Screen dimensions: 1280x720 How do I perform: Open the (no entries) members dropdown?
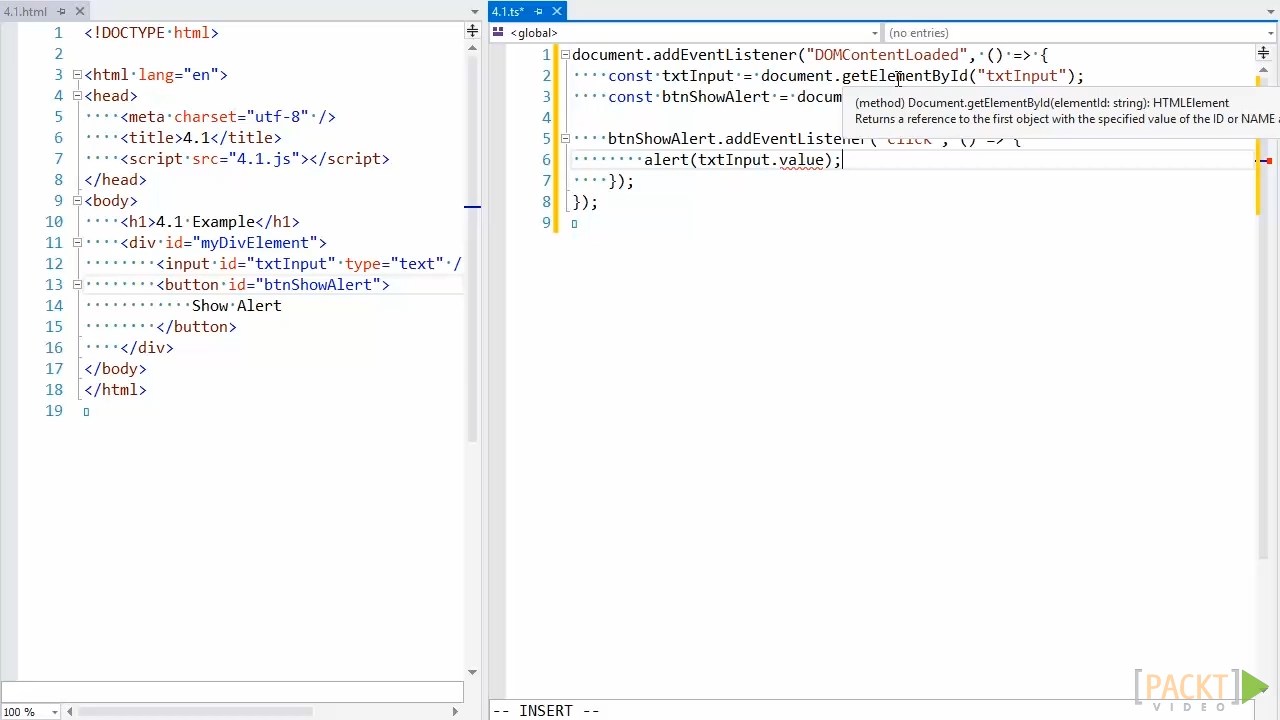click(1082, 33)
